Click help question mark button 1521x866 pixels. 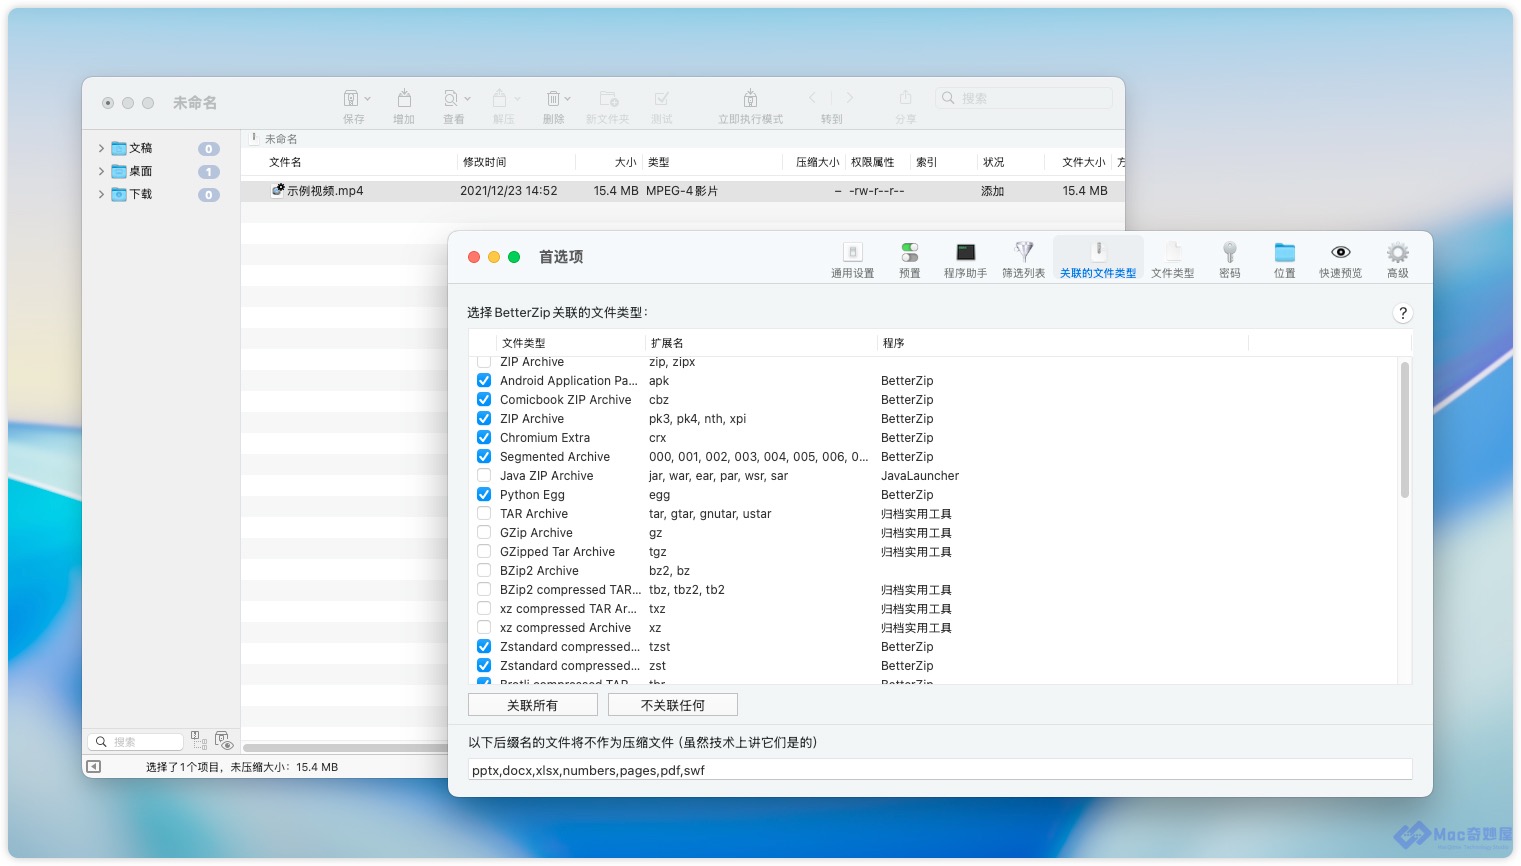1403,313
